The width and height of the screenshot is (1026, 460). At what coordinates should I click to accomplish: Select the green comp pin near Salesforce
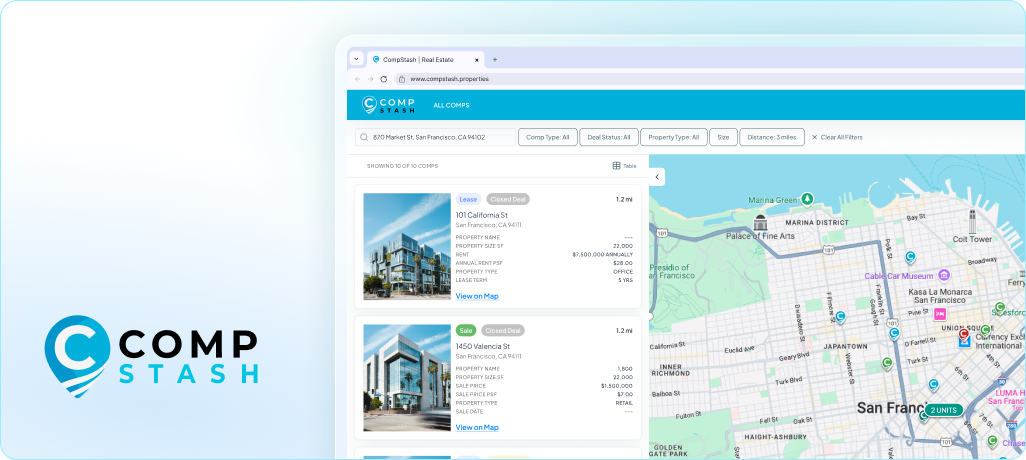(1000, 308)
